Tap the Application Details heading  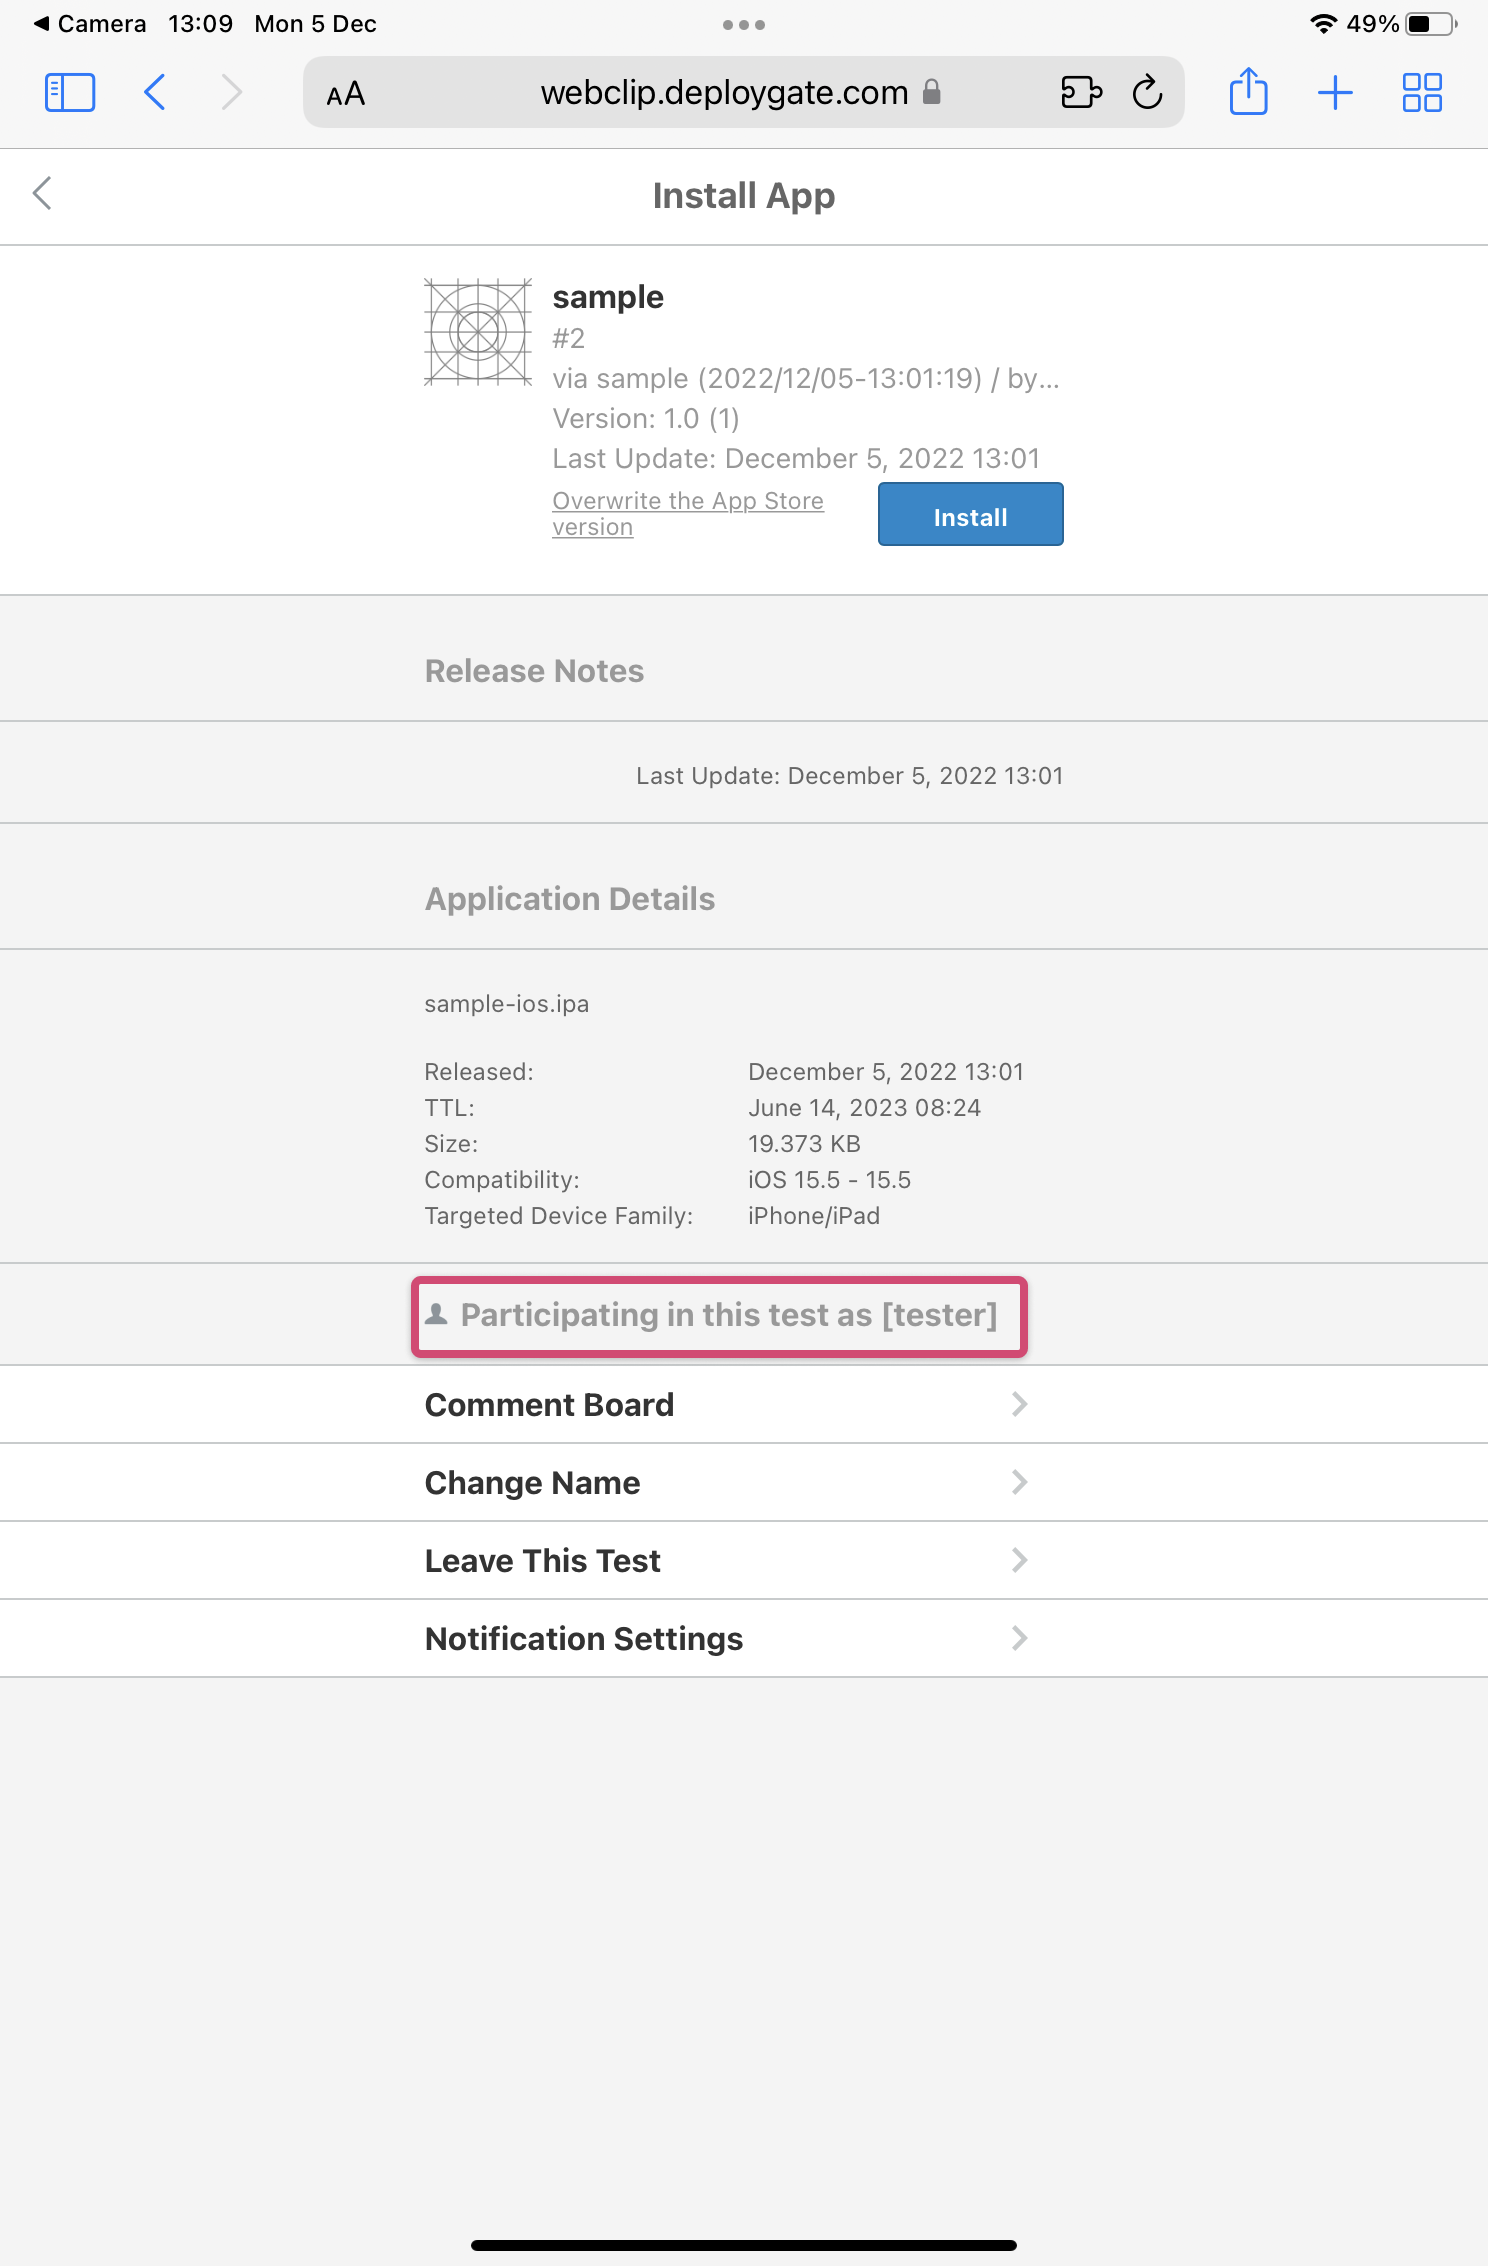(x=570, y=899)
